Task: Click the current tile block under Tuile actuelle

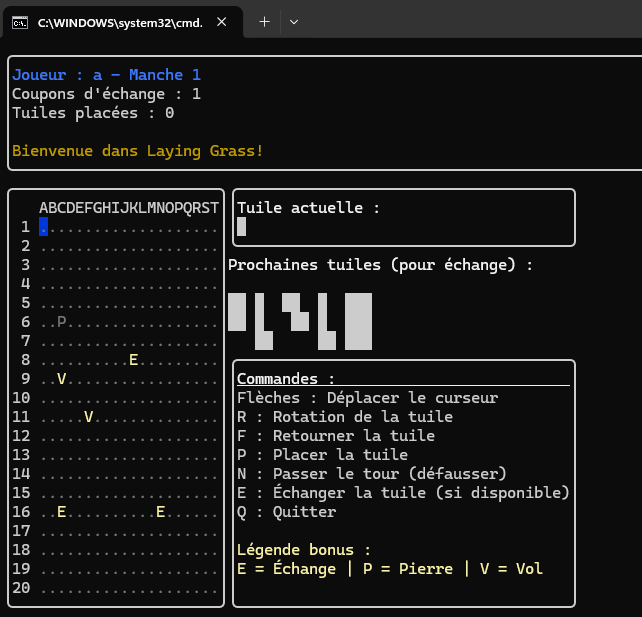Action: (x=241, y=227)
